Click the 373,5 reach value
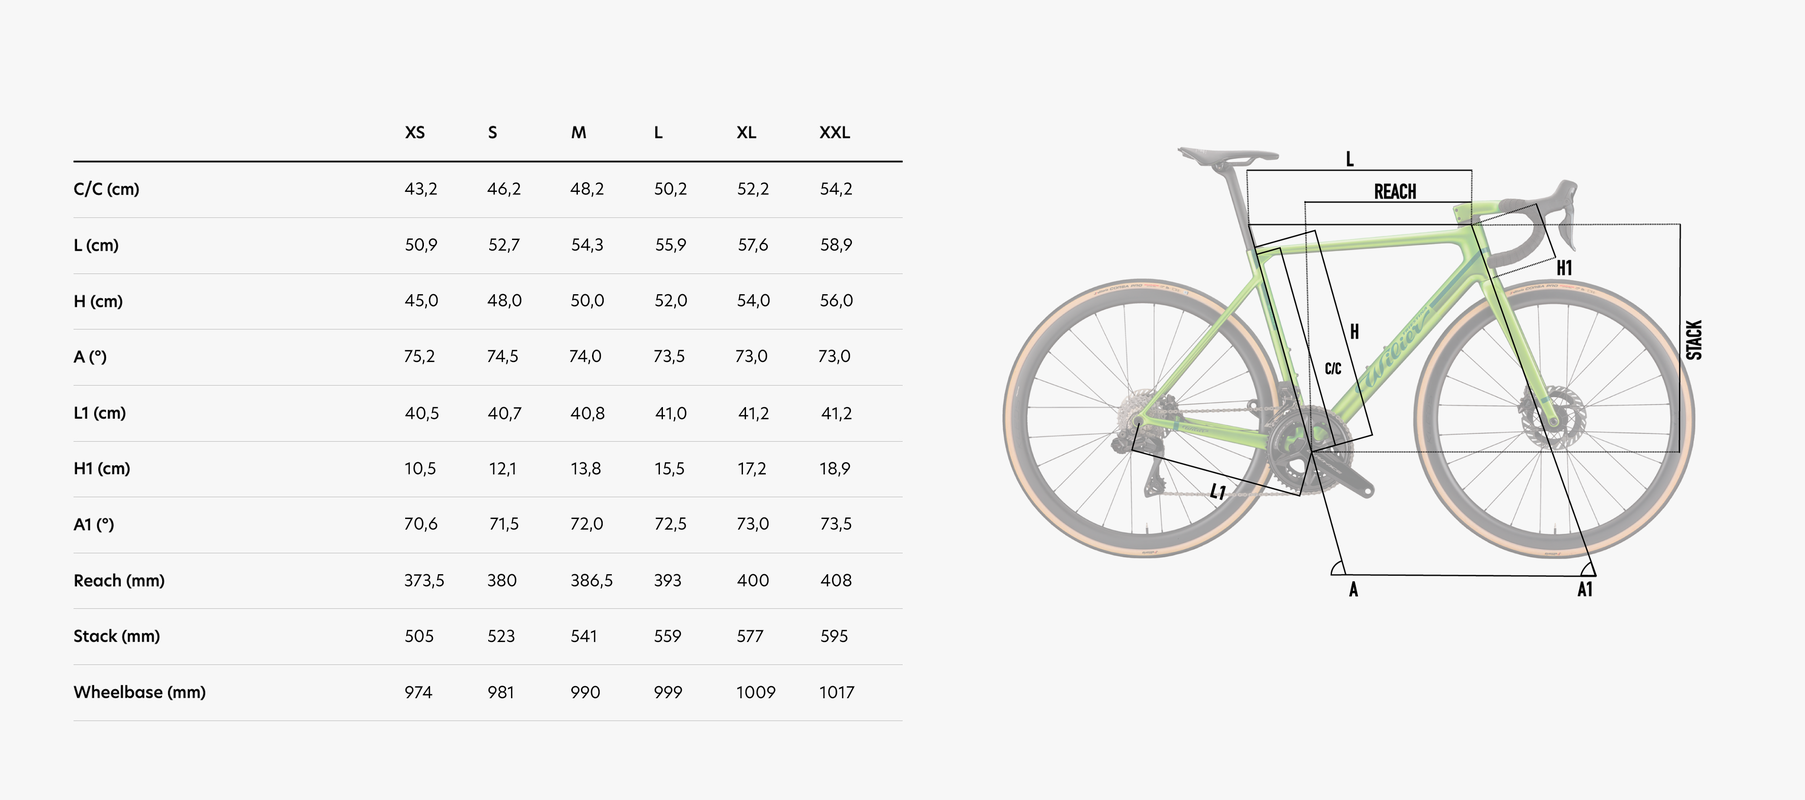The image size is (1805, 800). click(424, 580)
